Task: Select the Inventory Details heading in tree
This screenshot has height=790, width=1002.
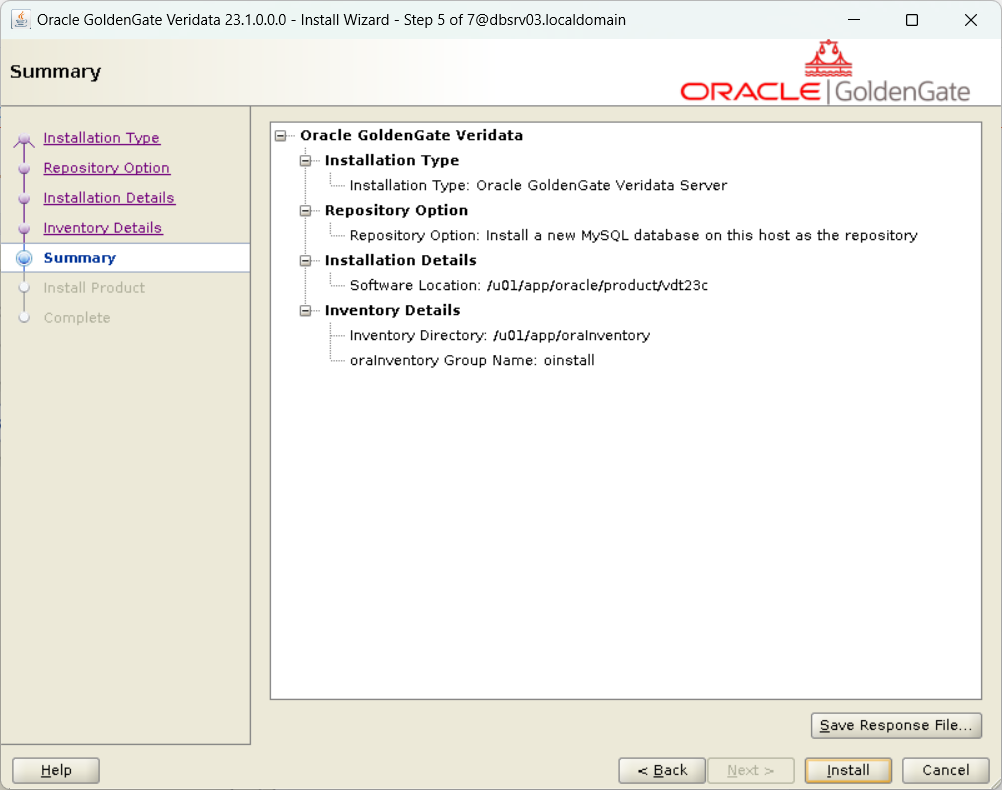Action: click(x=392, y=310)
